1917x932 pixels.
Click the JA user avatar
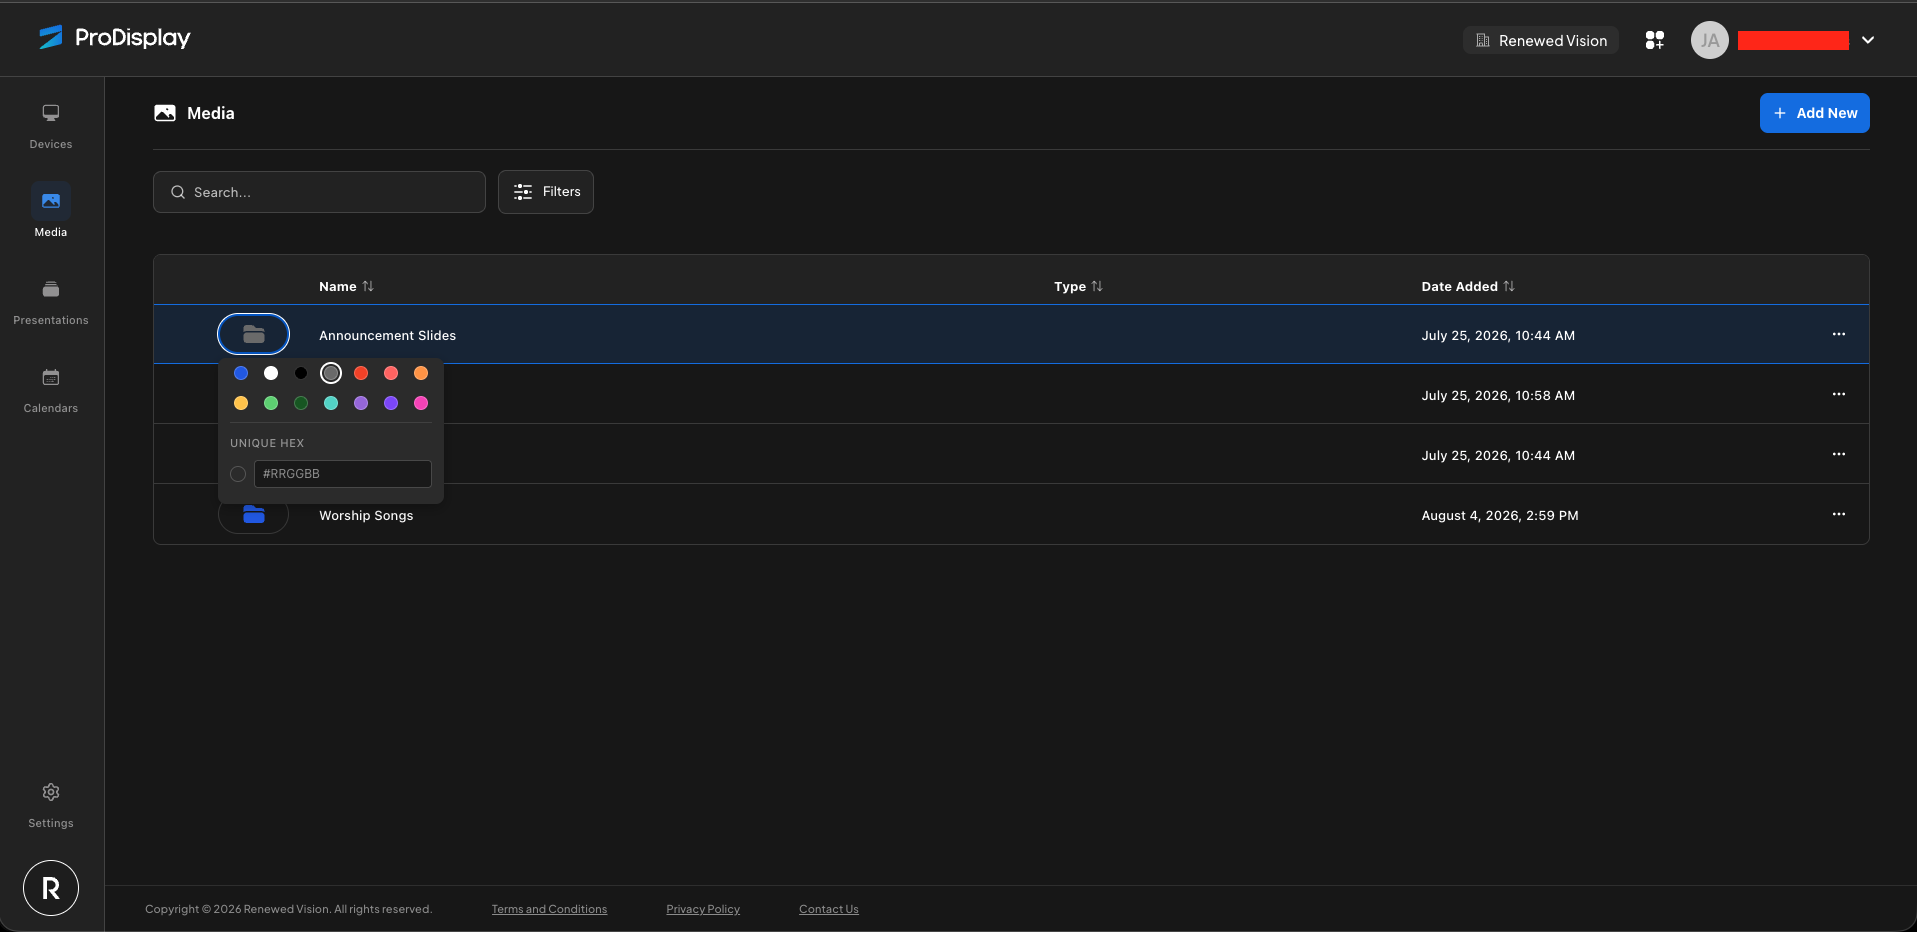(1710, 40)
